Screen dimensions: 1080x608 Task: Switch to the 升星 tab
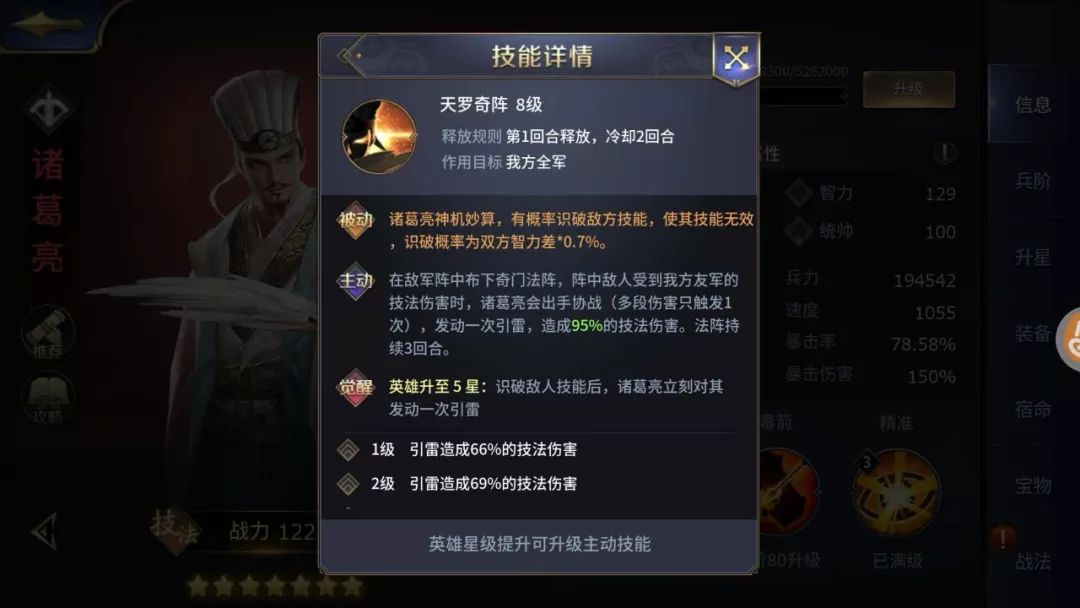click(x=1033, y=258)
